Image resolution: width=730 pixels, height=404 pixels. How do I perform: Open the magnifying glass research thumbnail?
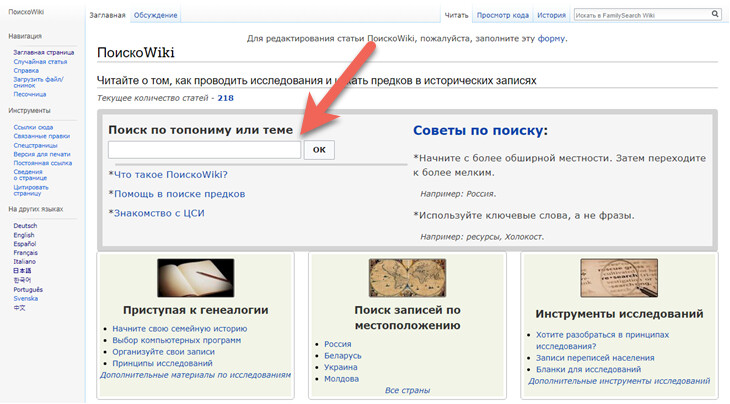click(619, 278)
